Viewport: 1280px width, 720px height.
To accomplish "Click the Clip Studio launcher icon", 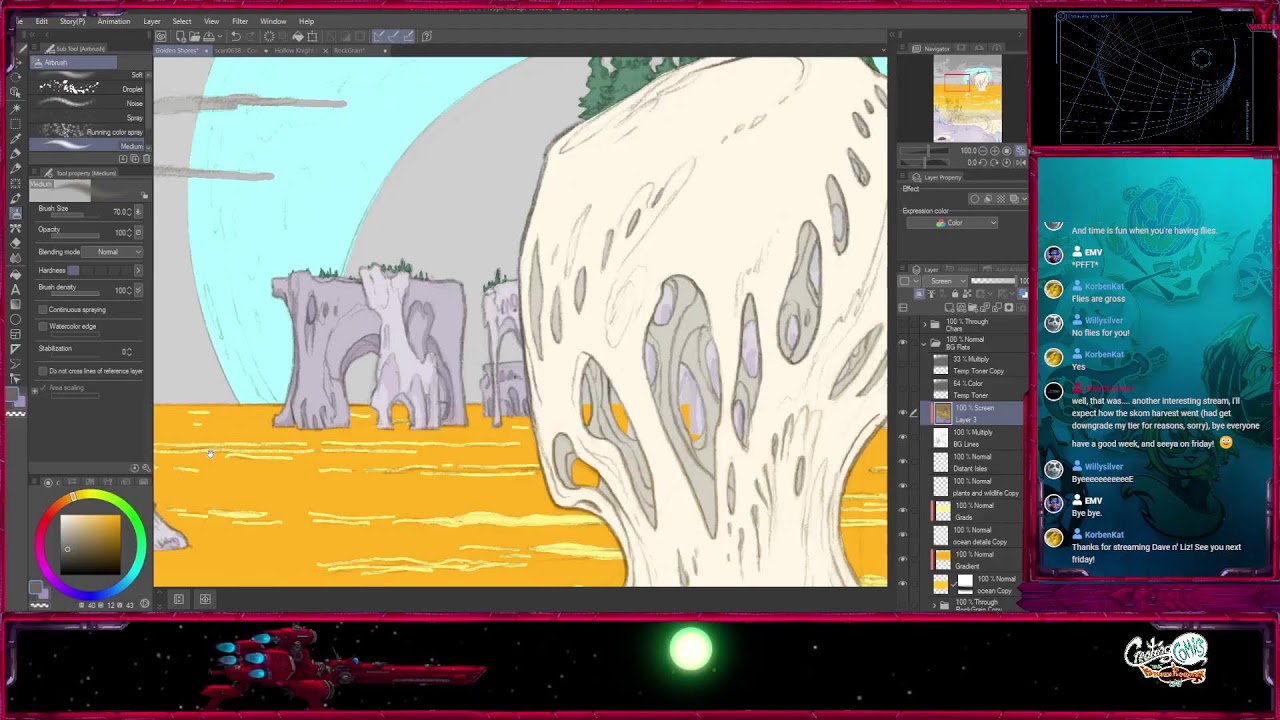I will [160, 36].
